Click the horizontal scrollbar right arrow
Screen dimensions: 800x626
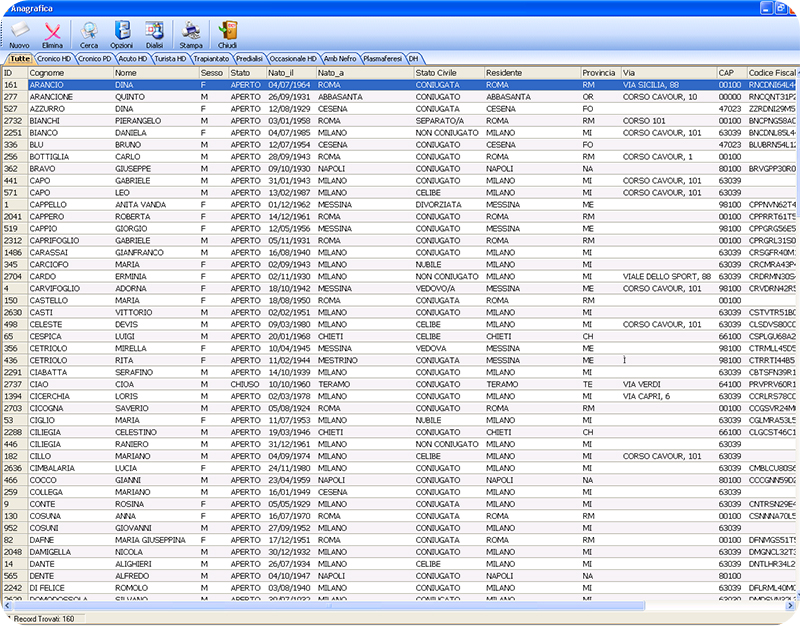791,606
